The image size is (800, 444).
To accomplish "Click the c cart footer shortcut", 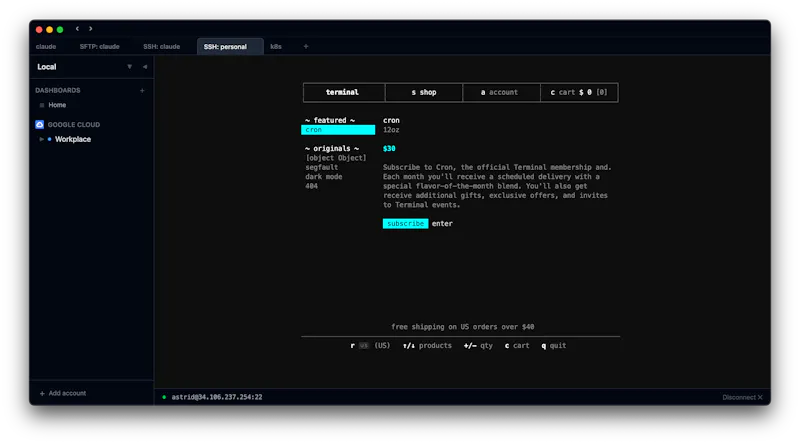I will (x=517, y=346).
